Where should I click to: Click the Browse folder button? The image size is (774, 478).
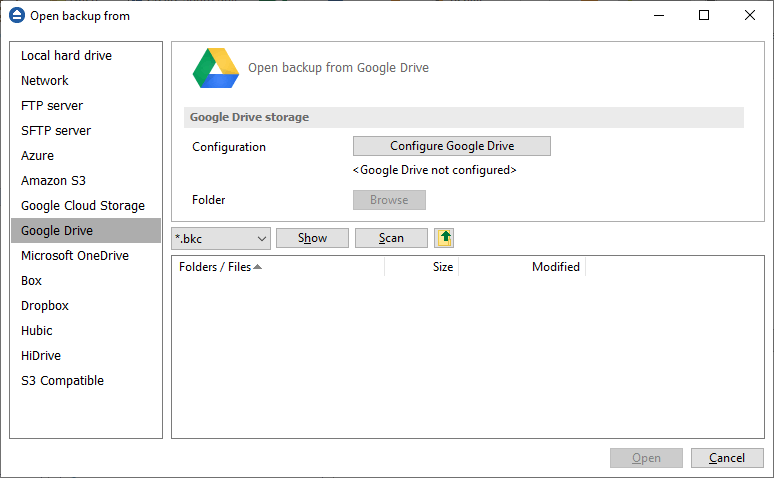click(x=389, y=200)
